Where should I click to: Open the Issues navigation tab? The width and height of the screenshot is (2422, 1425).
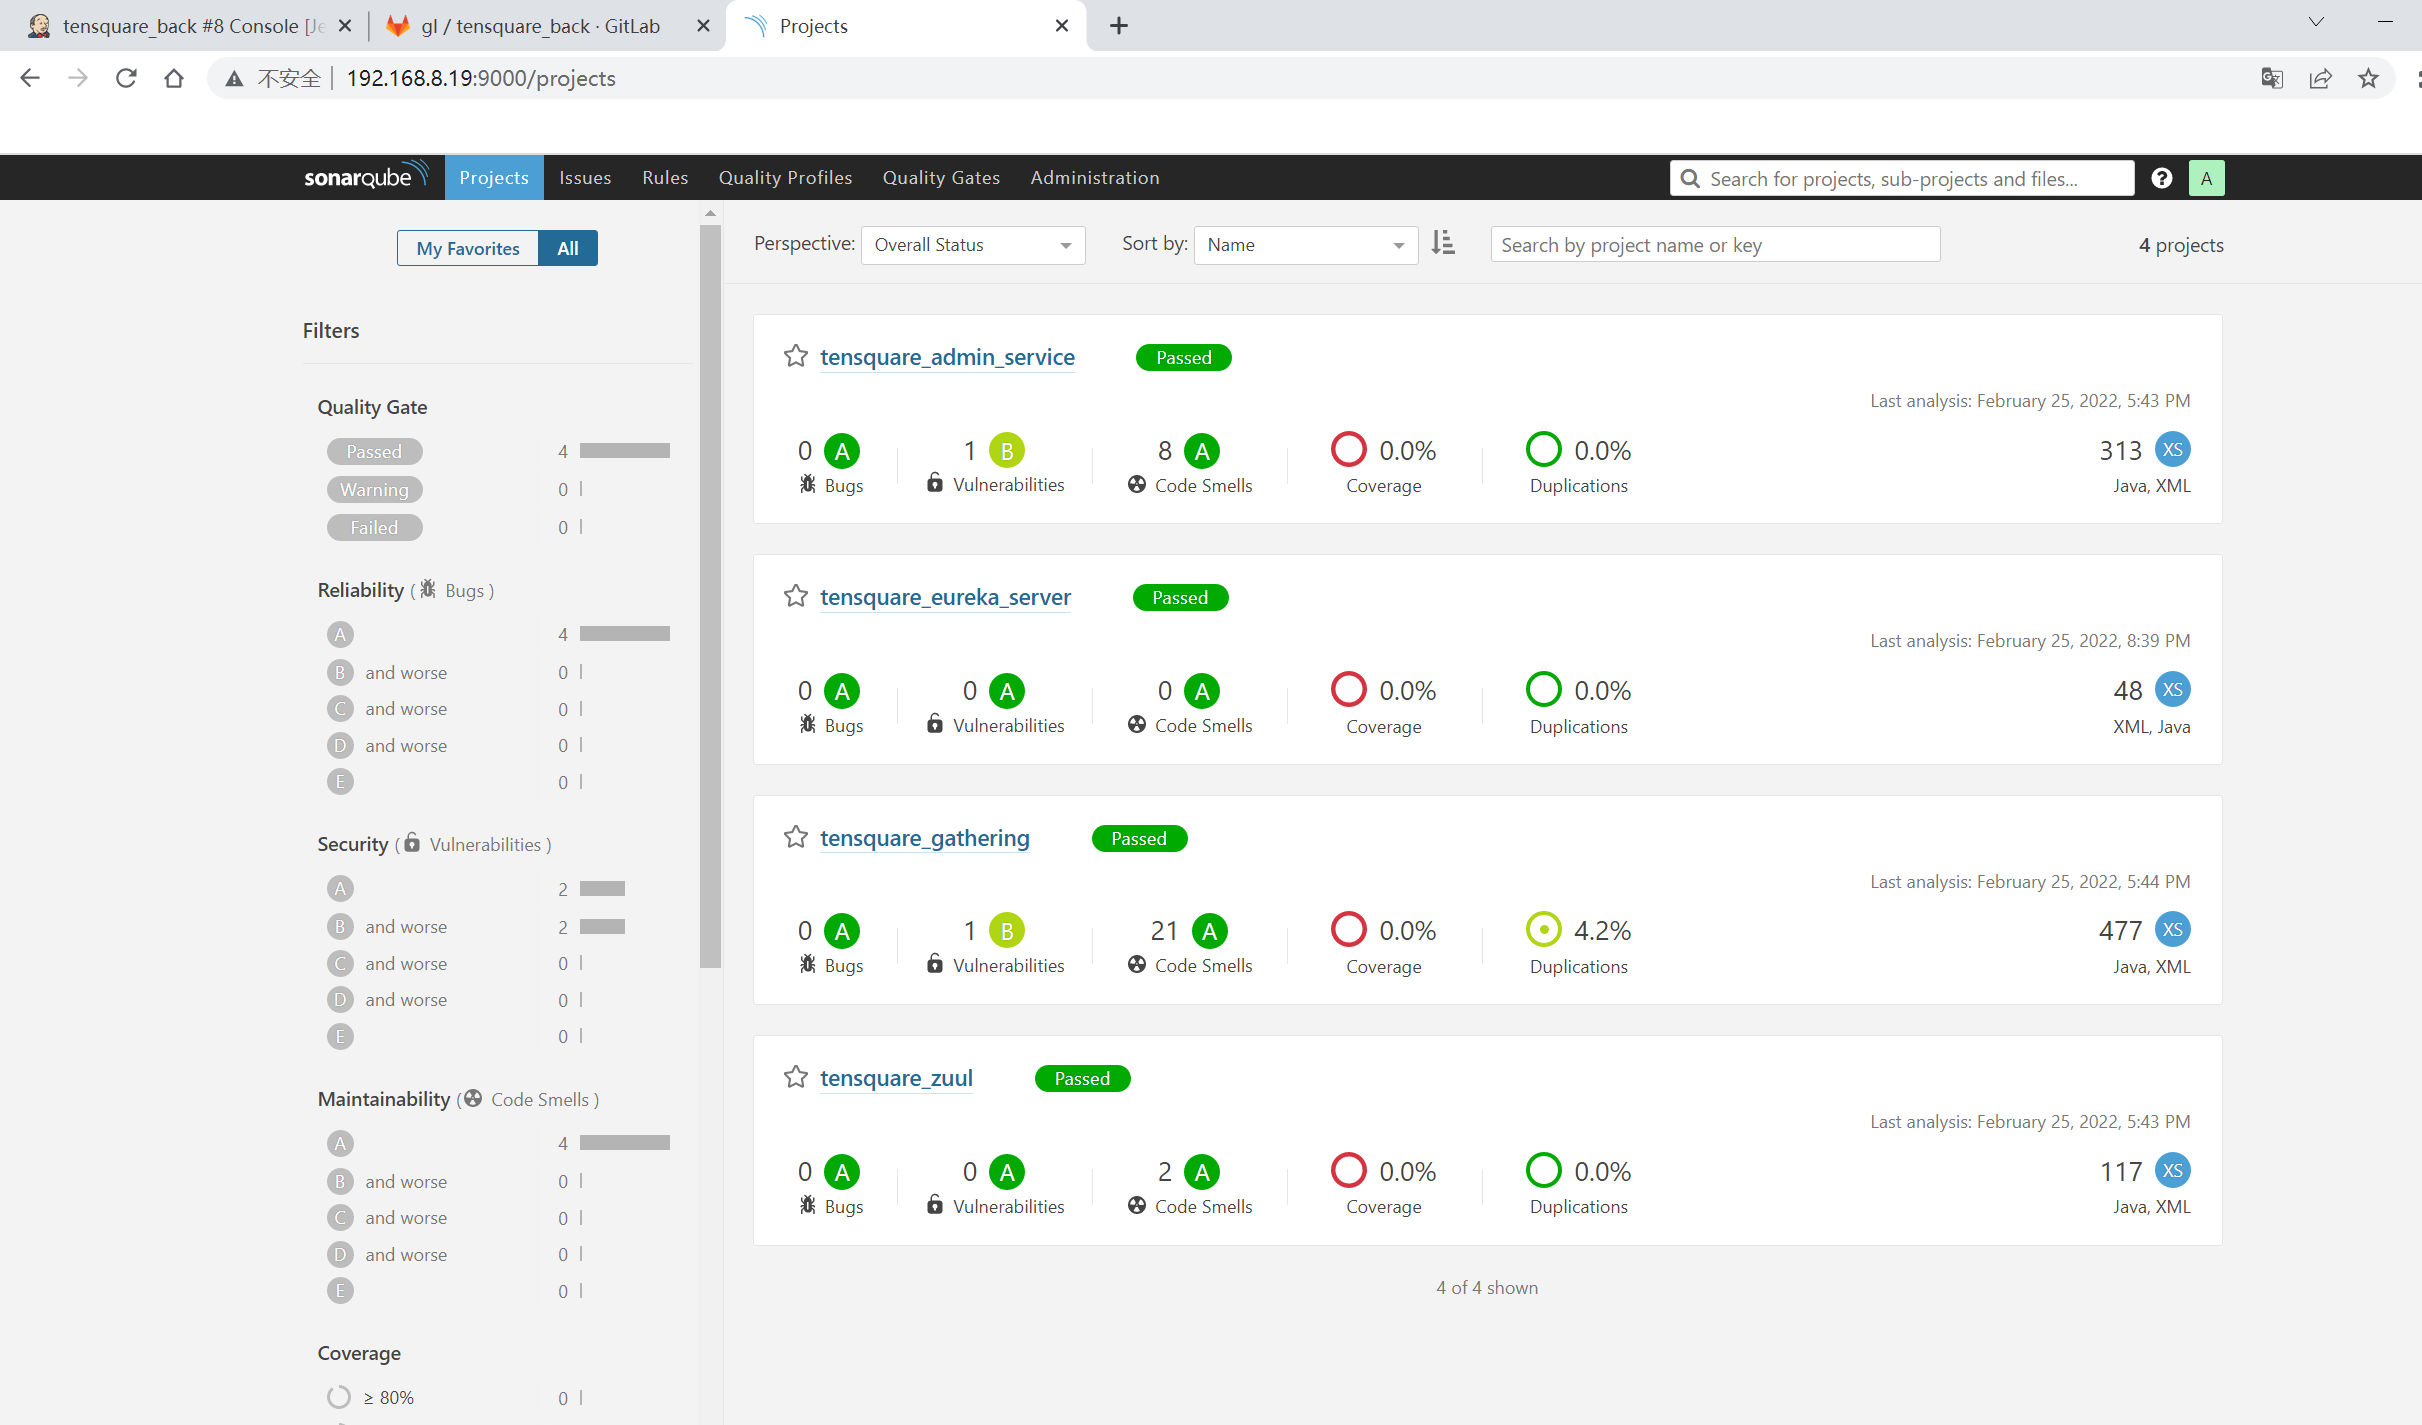click(585, 177)
